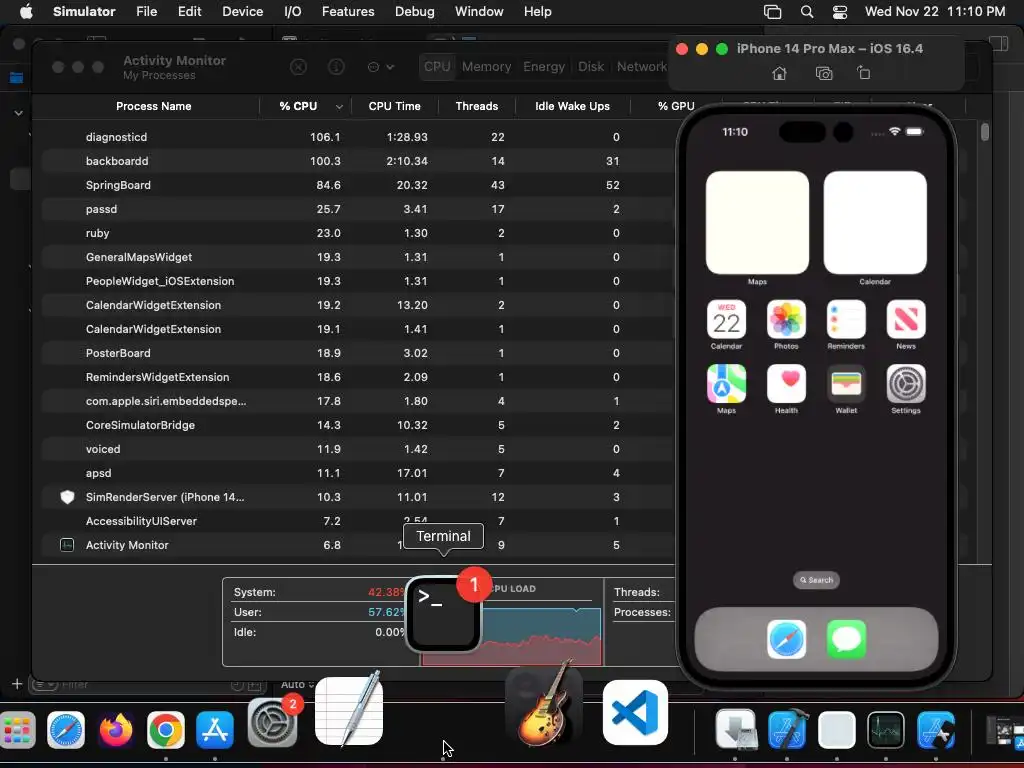Select the passd process row
The height and width of the screenshot is (768, 1024).
click(x=358, y=209)
